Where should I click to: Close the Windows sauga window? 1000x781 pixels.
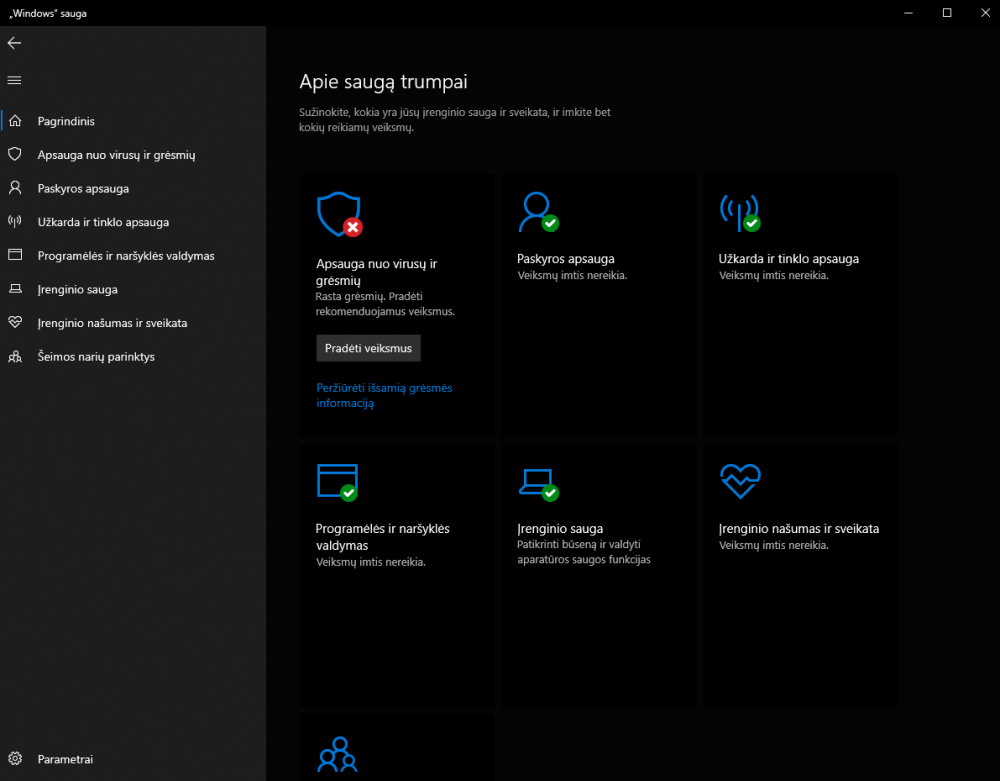985,13
